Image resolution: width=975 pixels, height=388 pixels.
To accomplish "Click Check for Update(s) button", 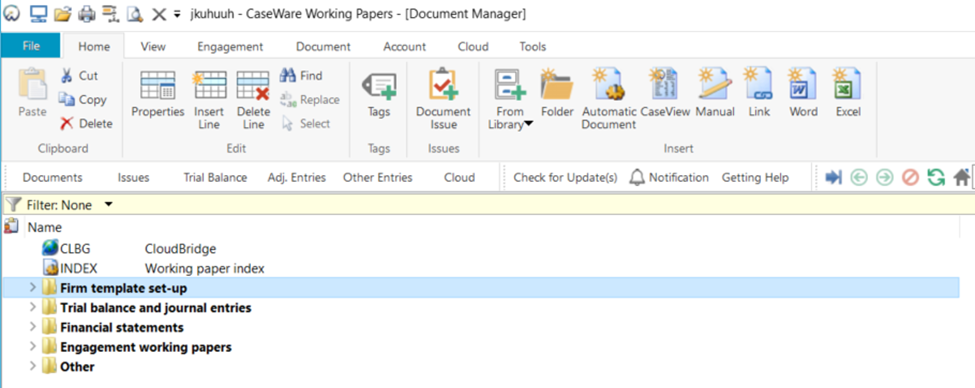I will tap(565, 178).
